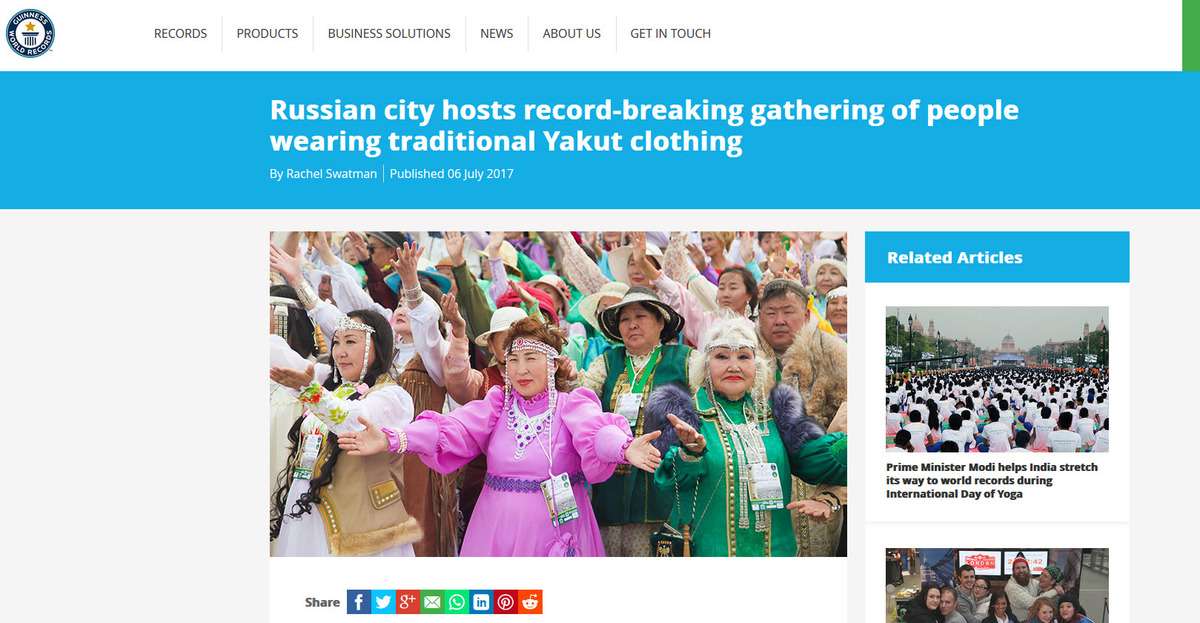The image size is (1200, 623).
Task: Open the Products menu
Action: (x=267, y=33)
